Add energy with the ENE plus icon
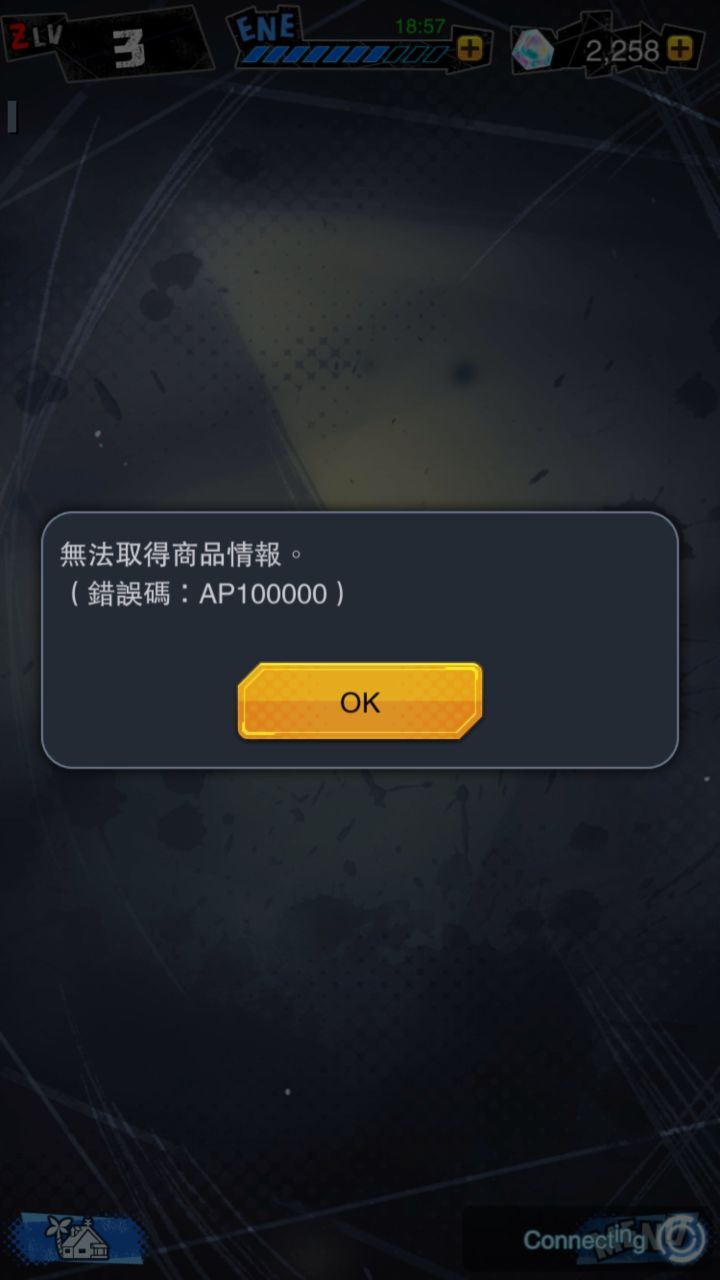 (x=469, y=47)
